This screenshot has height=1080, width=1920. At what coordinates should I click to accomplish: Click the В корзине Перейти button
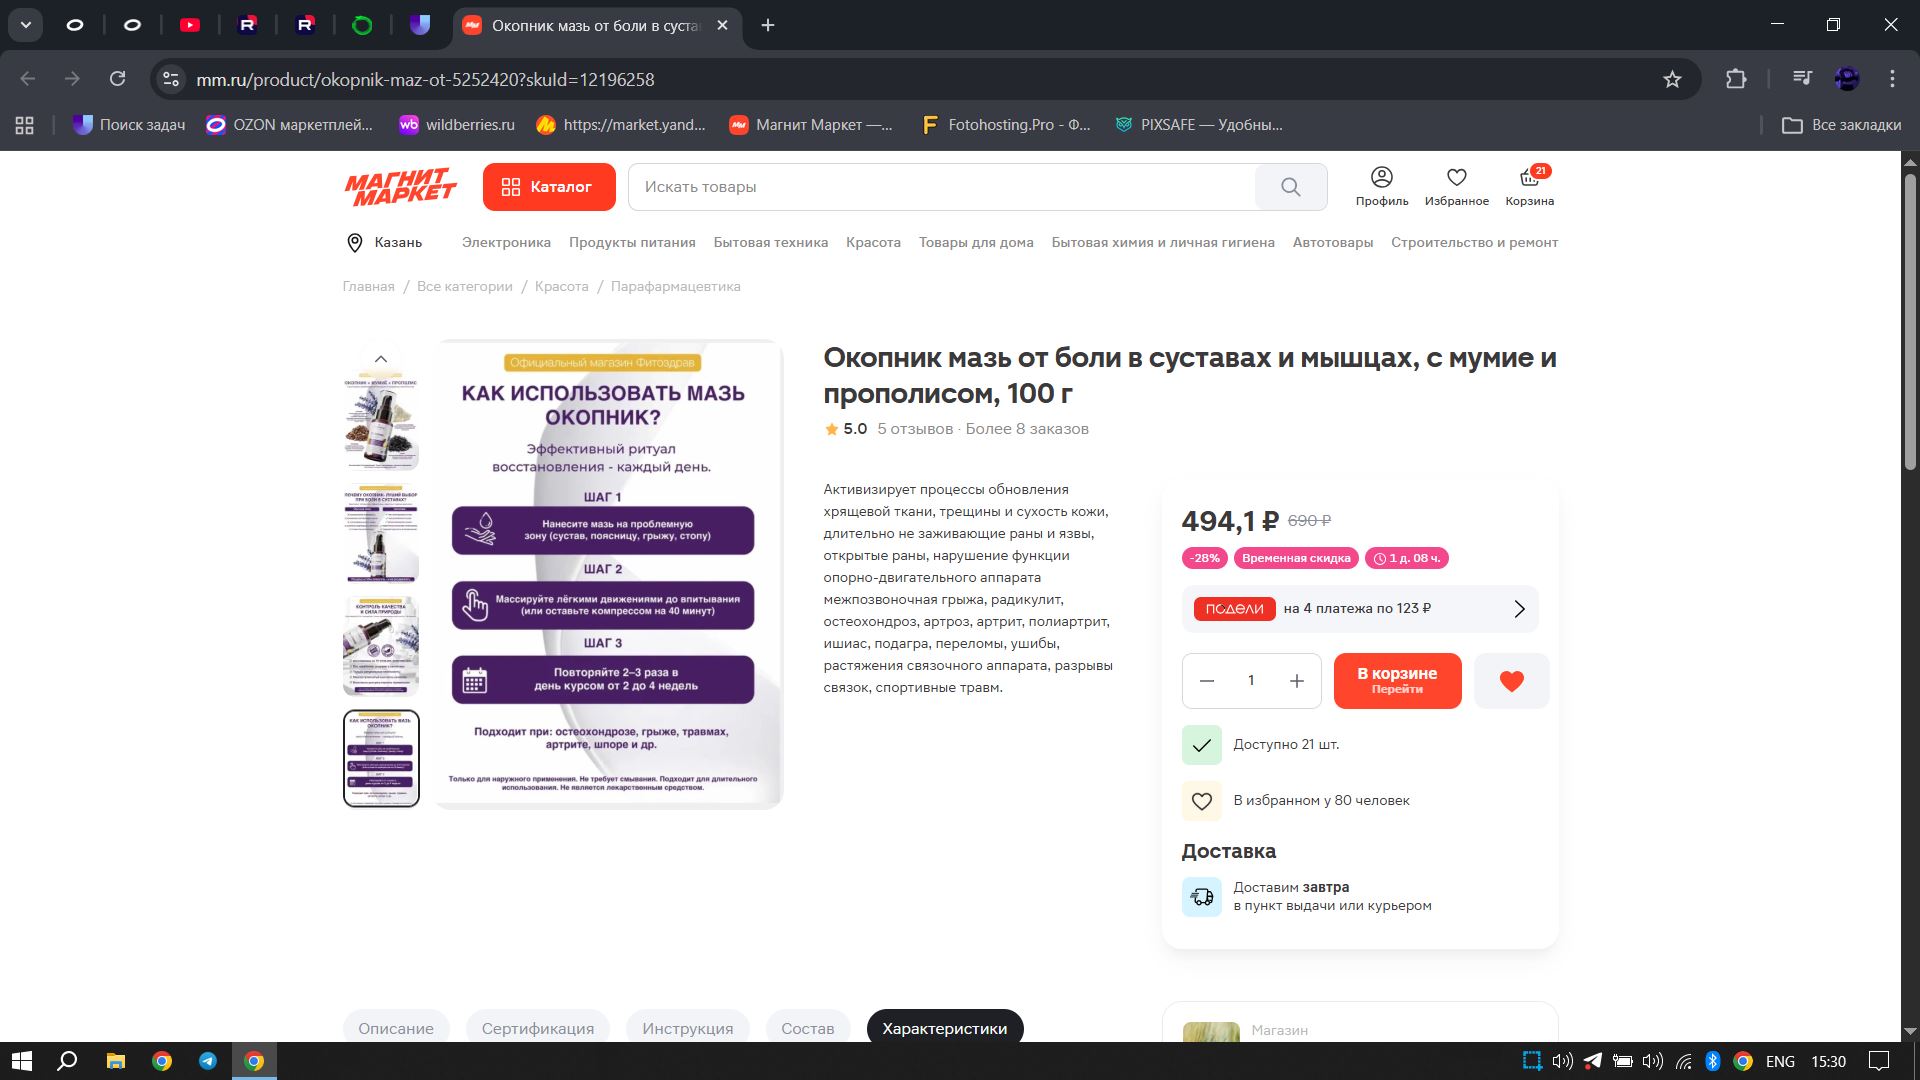[1397, 681]
